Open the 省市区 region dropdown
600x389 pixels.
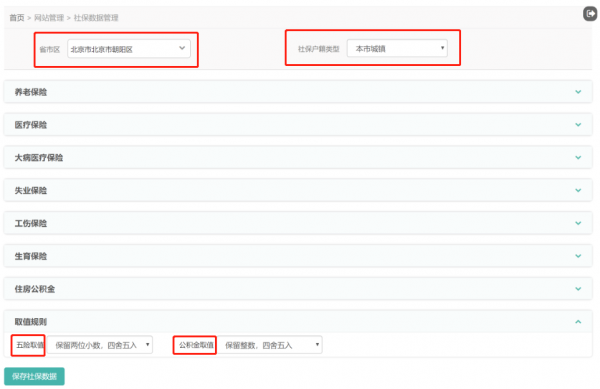pos(129,49)
